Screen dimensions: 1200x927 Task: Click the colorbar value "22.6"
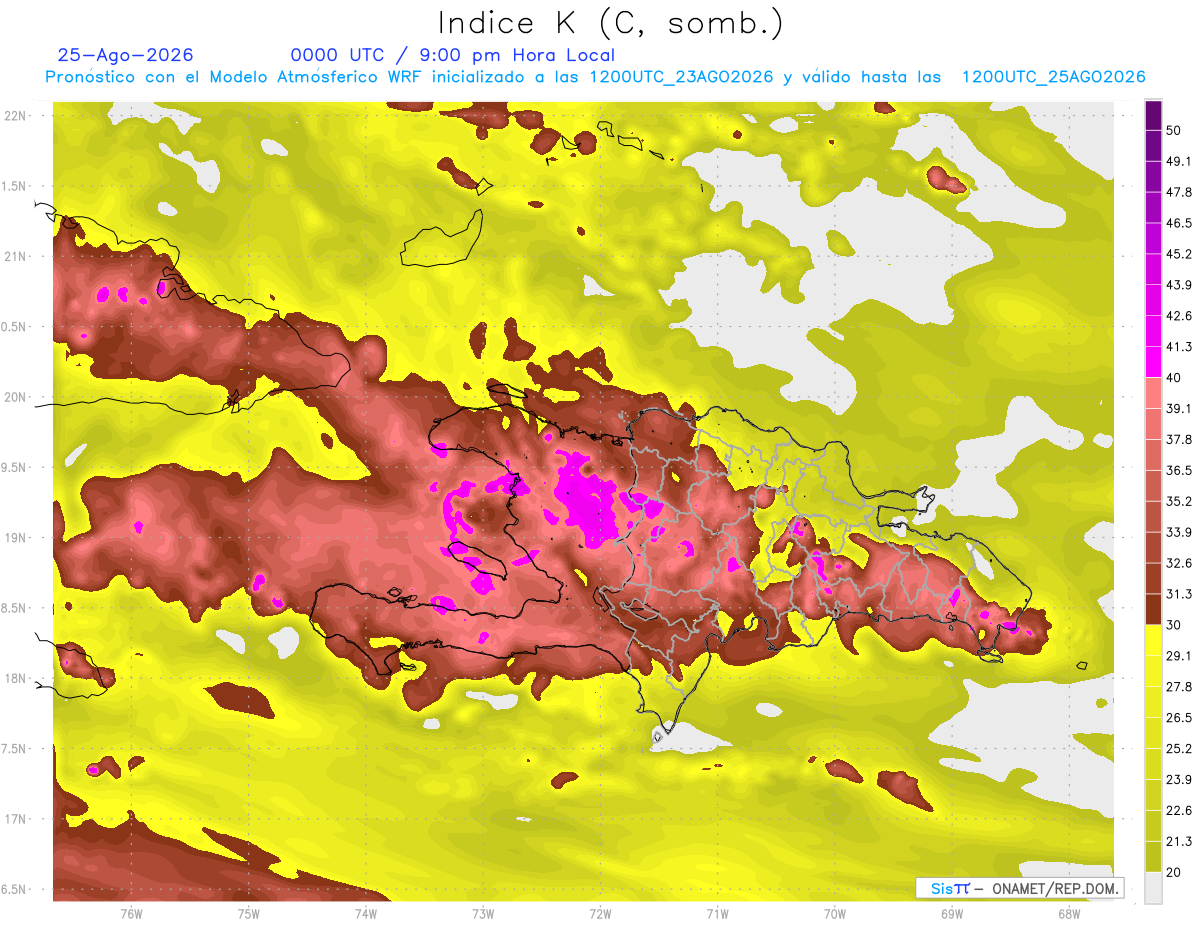tap(1179, 812)
